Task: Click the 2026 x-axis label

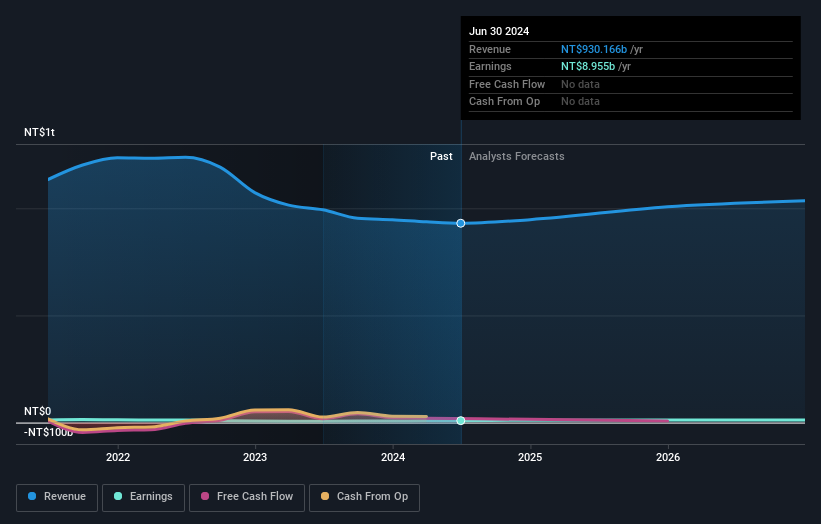Action: (668, 457)
